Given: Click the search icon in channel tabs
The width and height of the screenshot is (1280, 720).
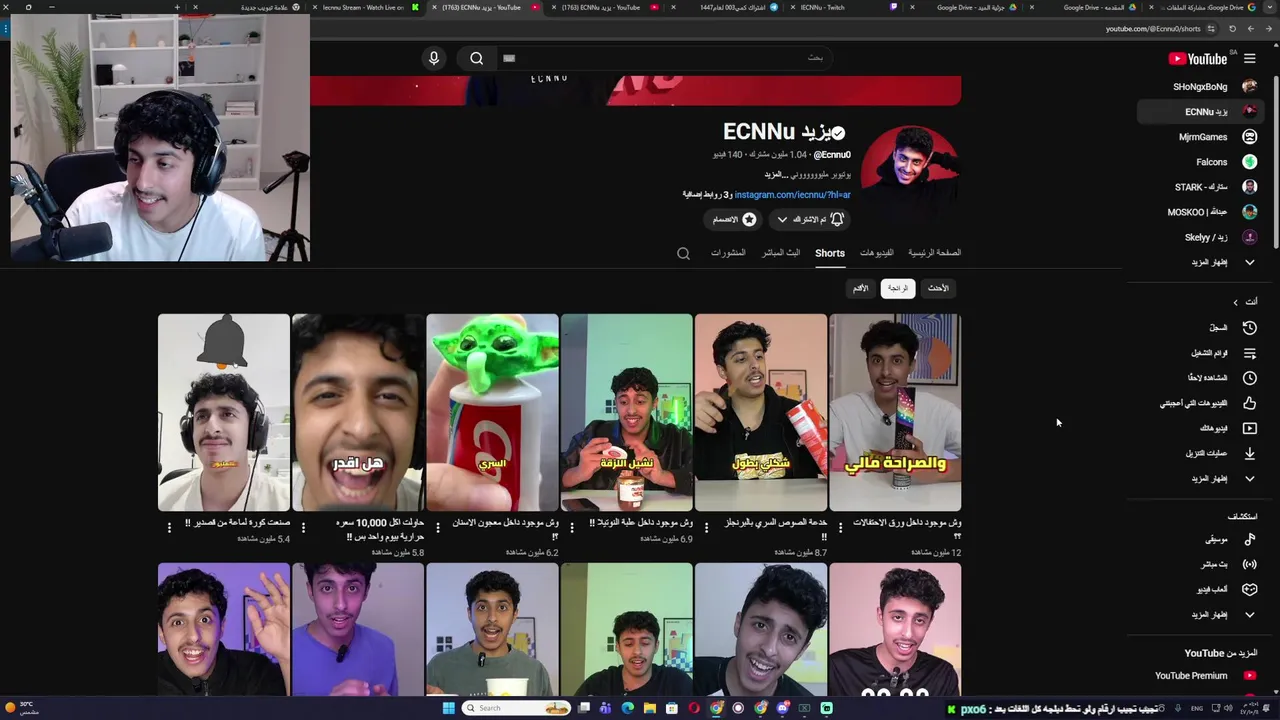Looking at the screenshot, I should (683, 253).
